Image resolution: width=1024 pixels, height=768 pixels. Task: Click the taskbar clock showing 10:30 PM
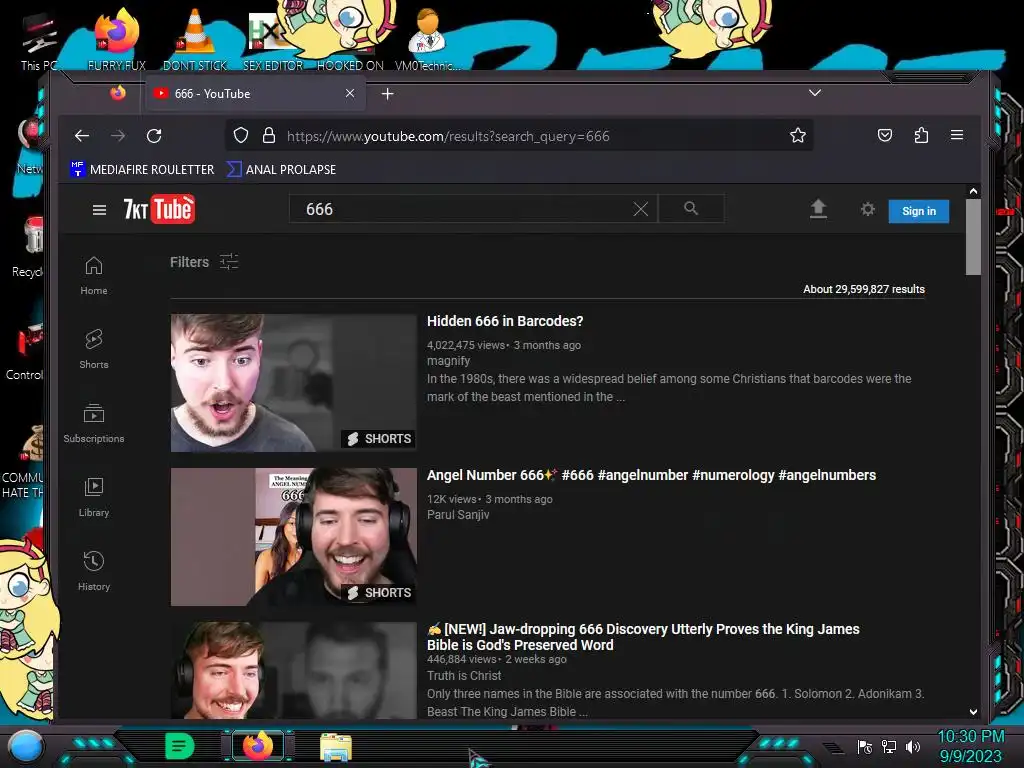coord(970,746)
